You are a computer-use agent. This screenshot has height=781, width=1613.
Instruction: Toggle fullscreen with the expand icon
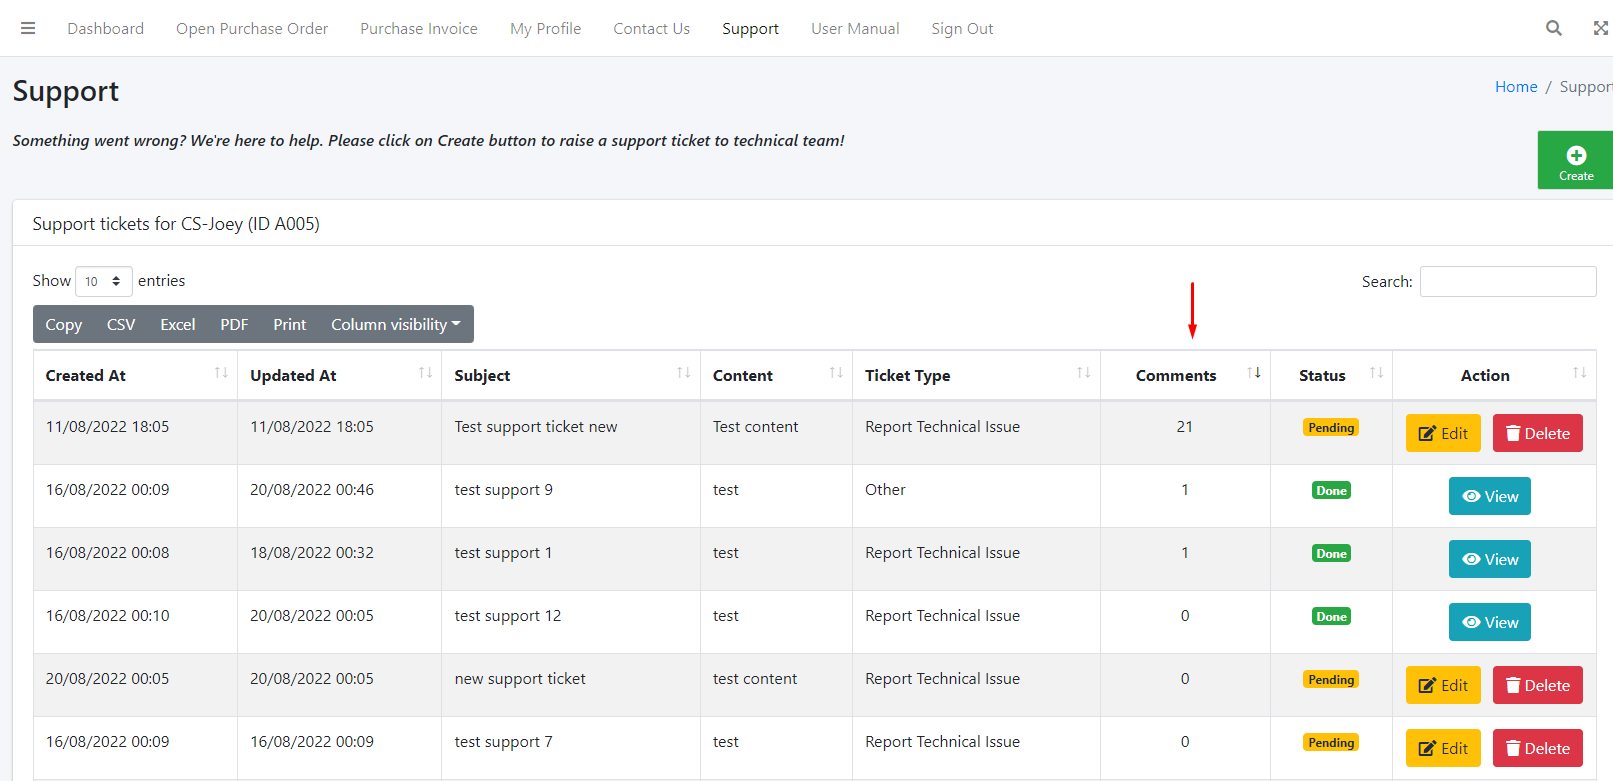pos(1600,28)
